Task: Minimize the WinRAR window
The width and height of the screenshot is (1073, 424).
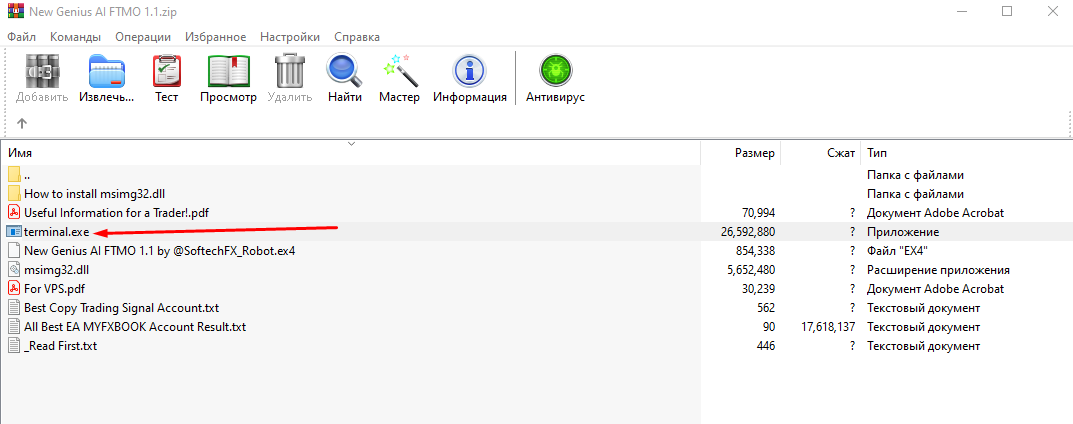Action: (961, 11)
